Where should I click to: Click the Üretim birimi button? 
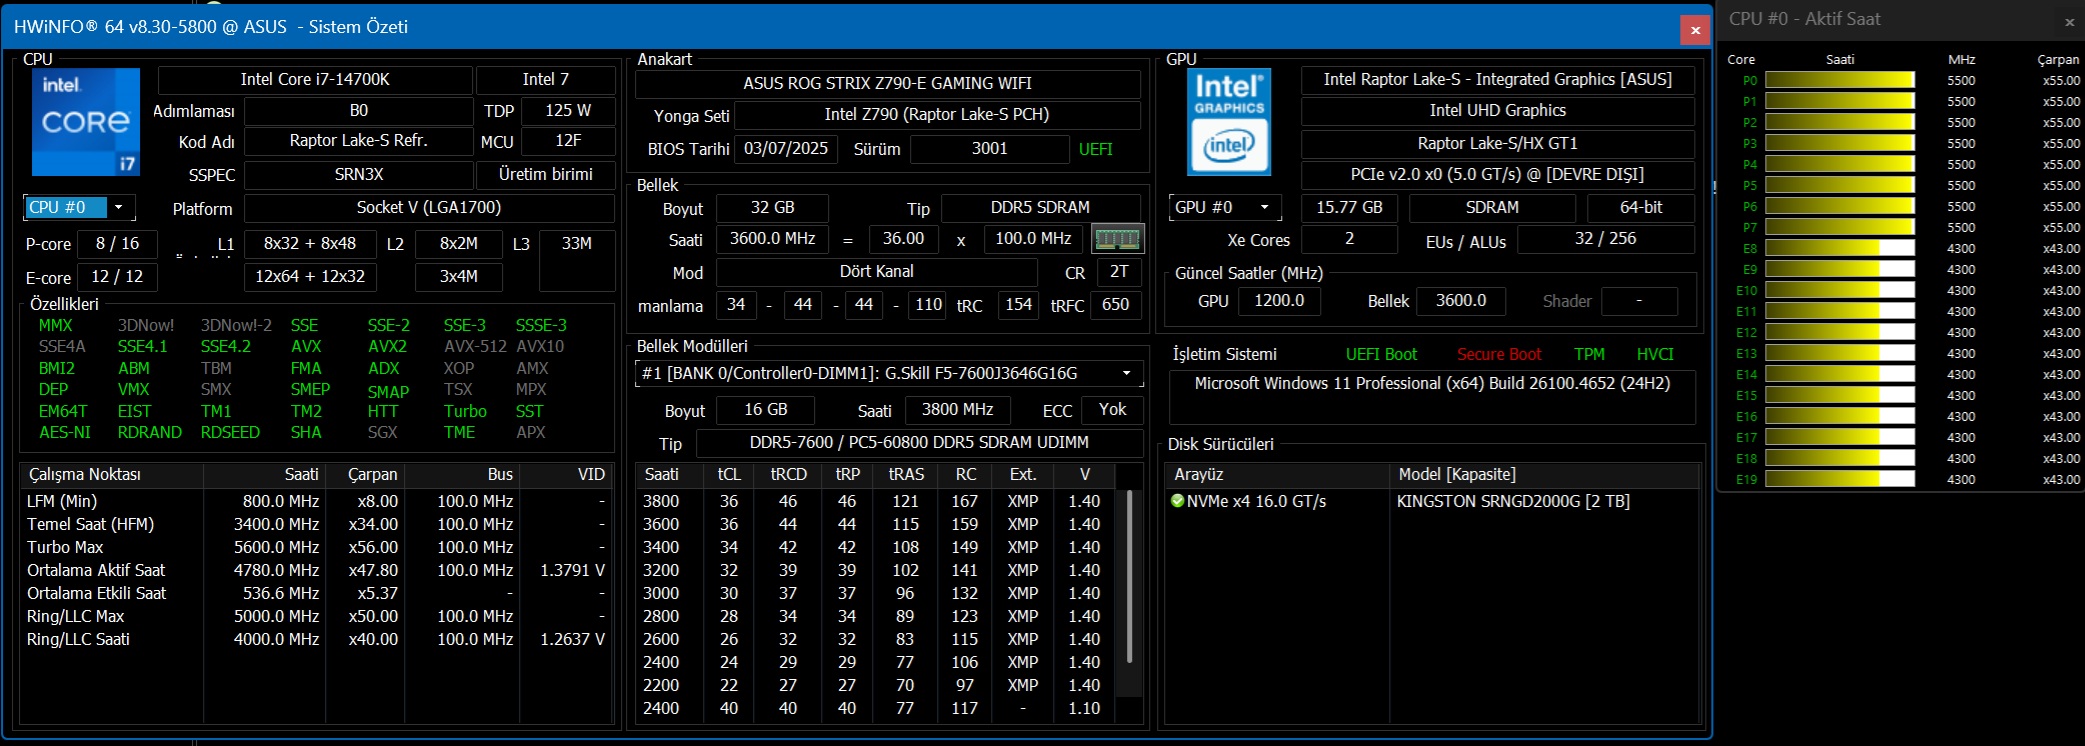[545, 175]
